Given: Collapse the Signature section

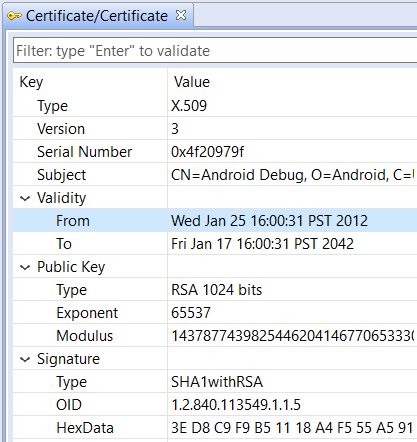Looking at the screenshot, I should tap(25, 360).
